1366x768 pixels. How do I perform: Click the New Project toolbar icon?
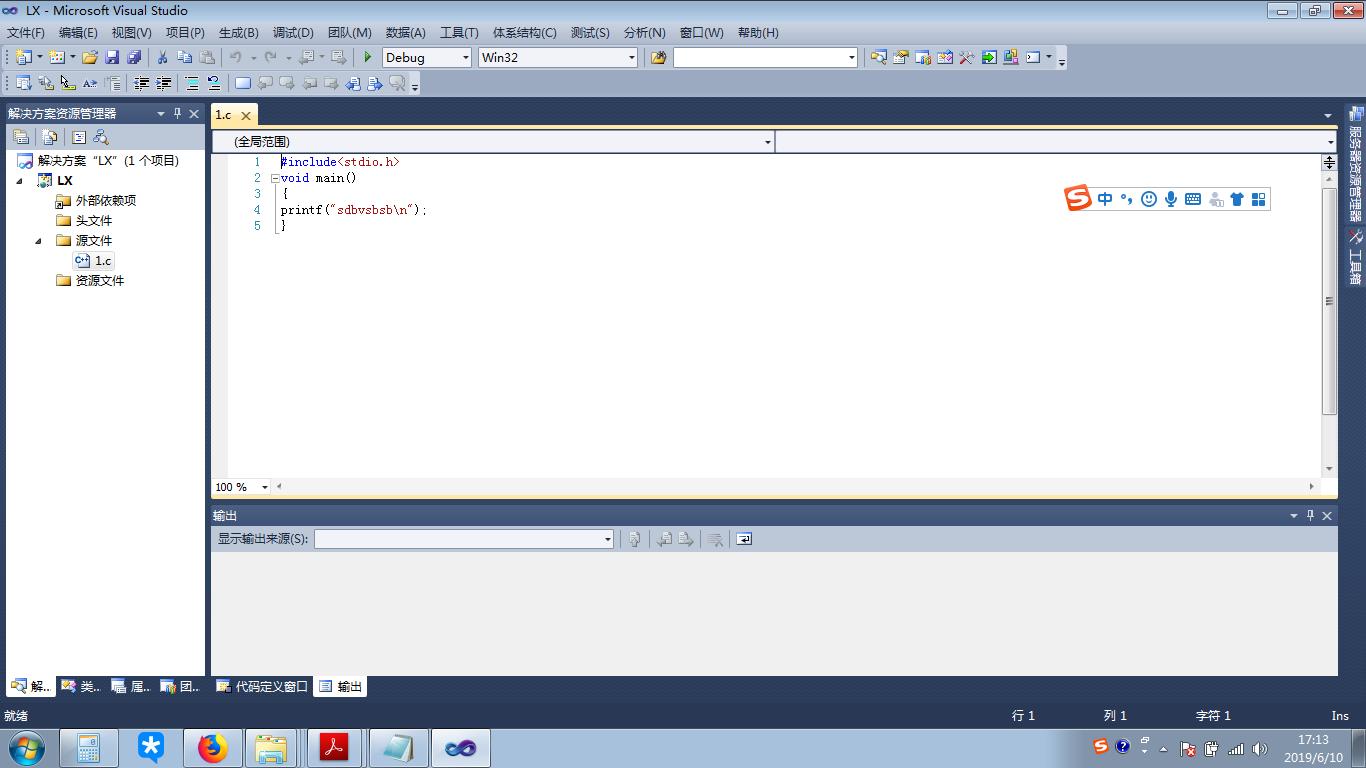pyautogui.click(x=23, y=57)
